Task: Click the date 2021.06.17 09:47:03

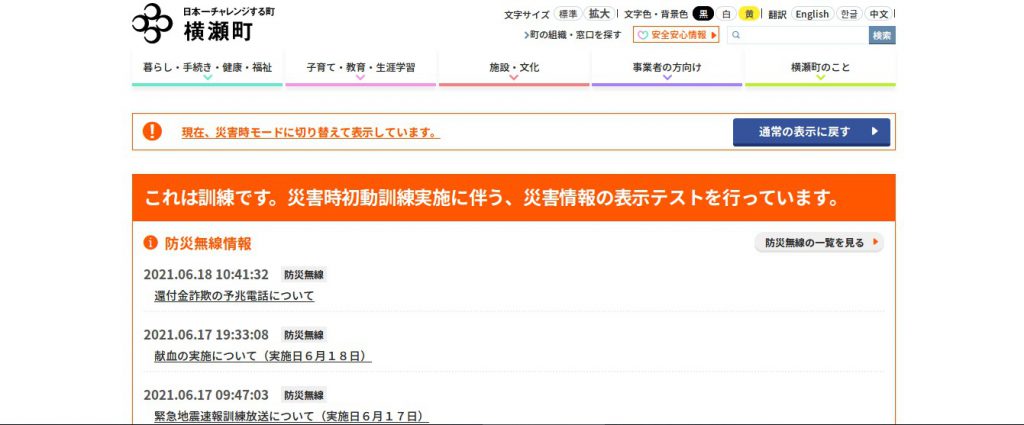Action: [x=206, y=395]
